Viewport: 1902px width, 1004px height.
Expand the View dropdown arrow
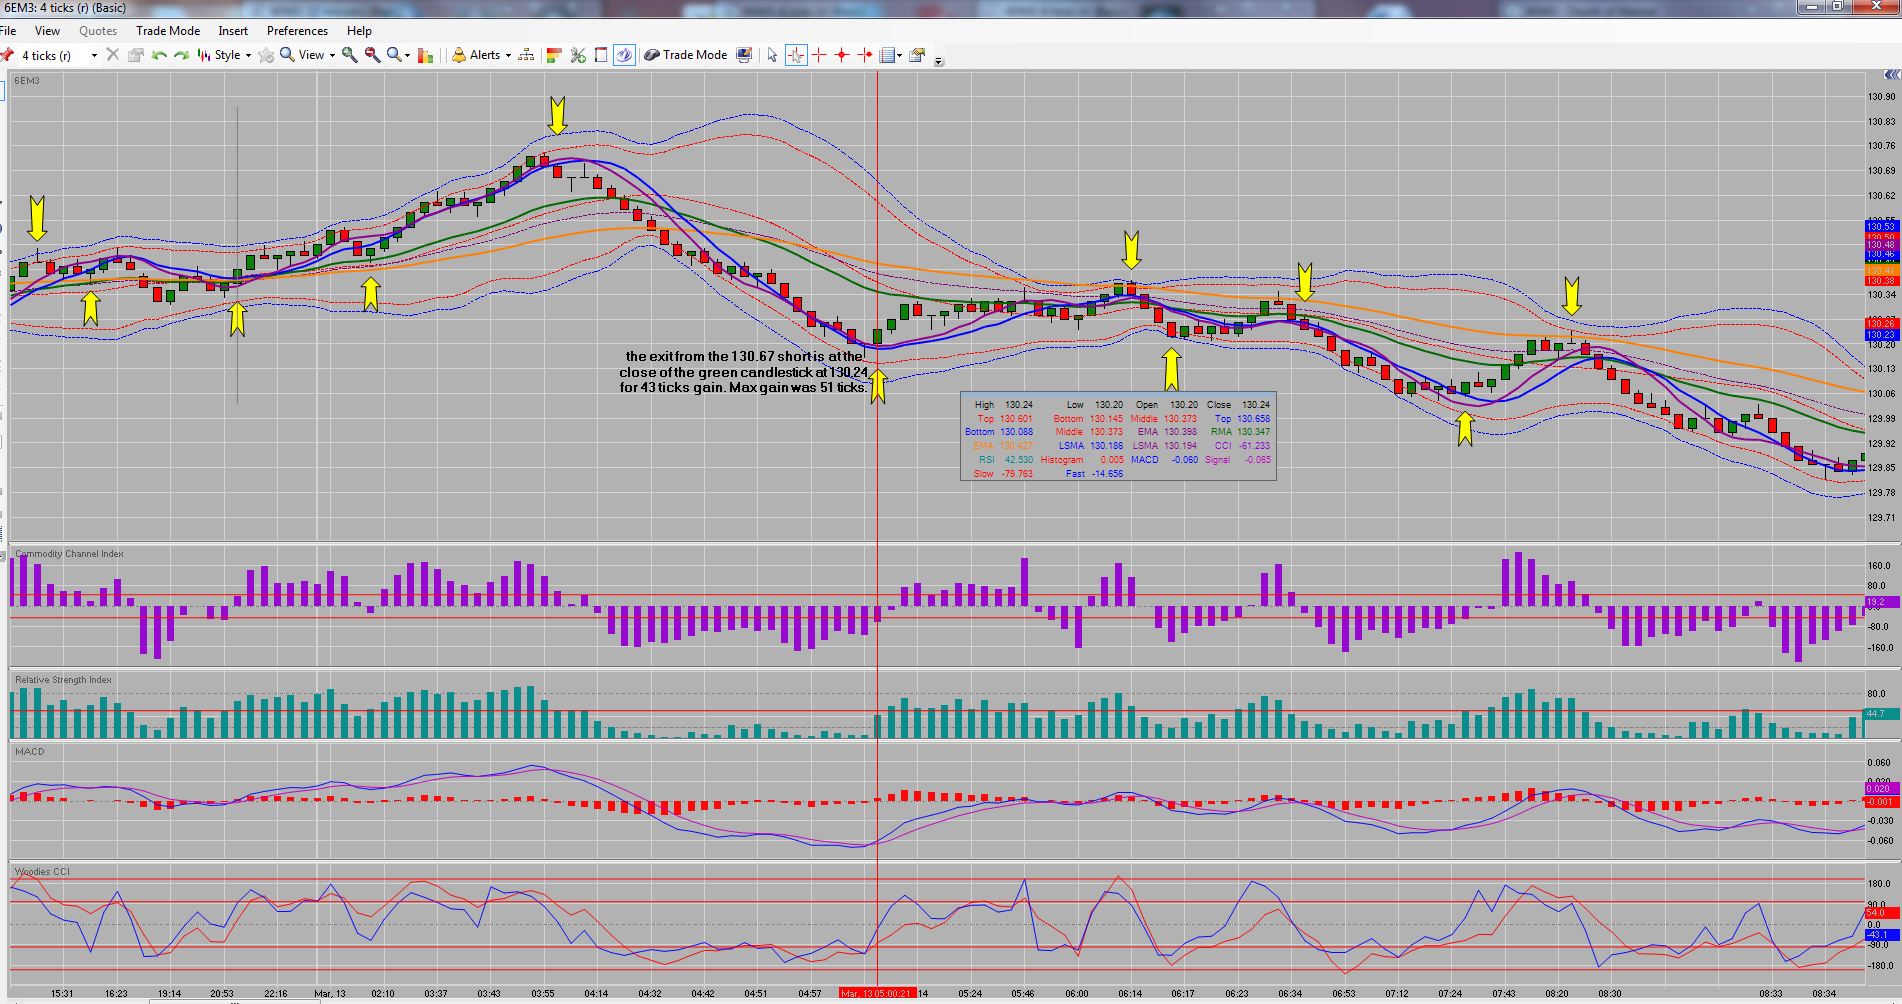pos(332,56)
